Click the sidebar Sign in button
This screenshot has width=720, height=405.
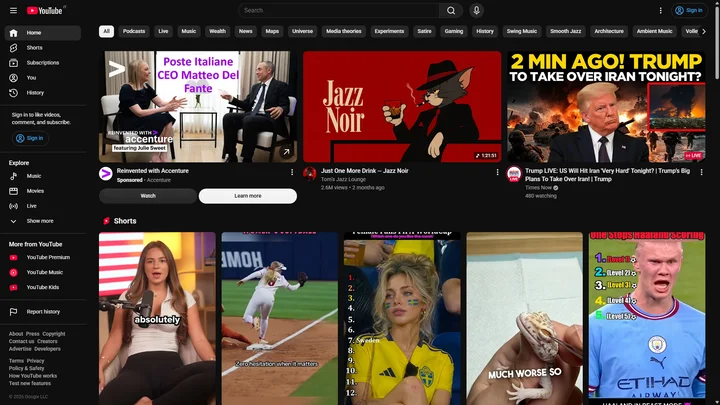(x=30, y=138)
